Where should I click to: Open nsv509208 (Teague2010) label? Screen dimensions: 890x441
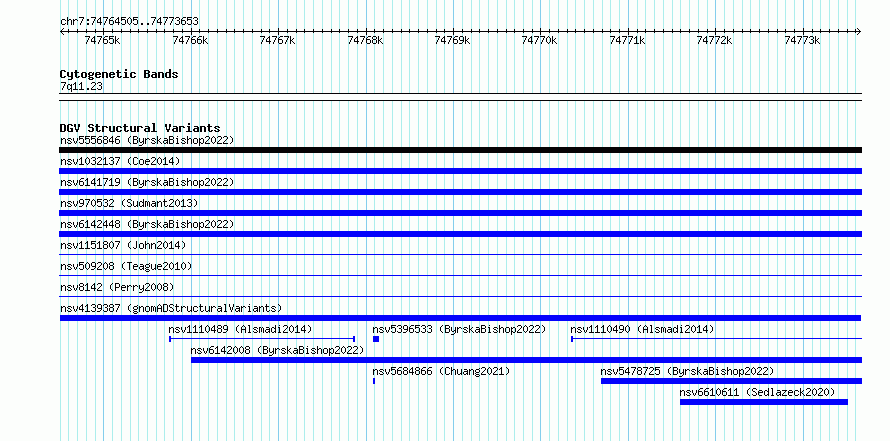point(126,266)
